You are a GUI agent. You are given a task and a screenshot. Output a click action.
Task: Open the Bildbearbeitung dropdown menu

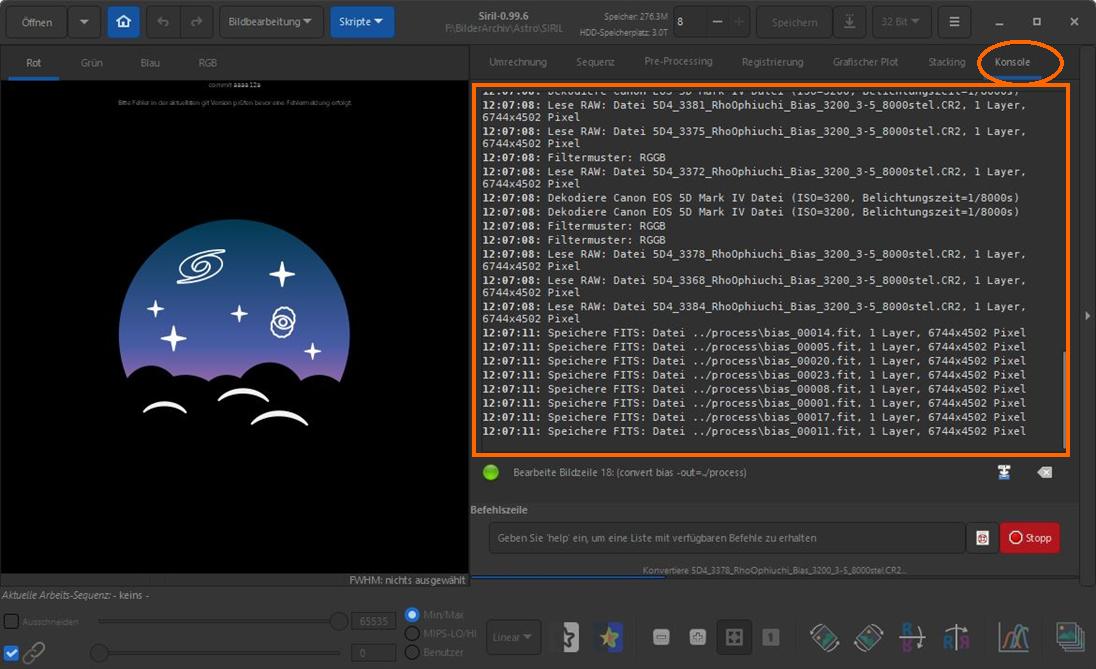(x=270, y=22)
